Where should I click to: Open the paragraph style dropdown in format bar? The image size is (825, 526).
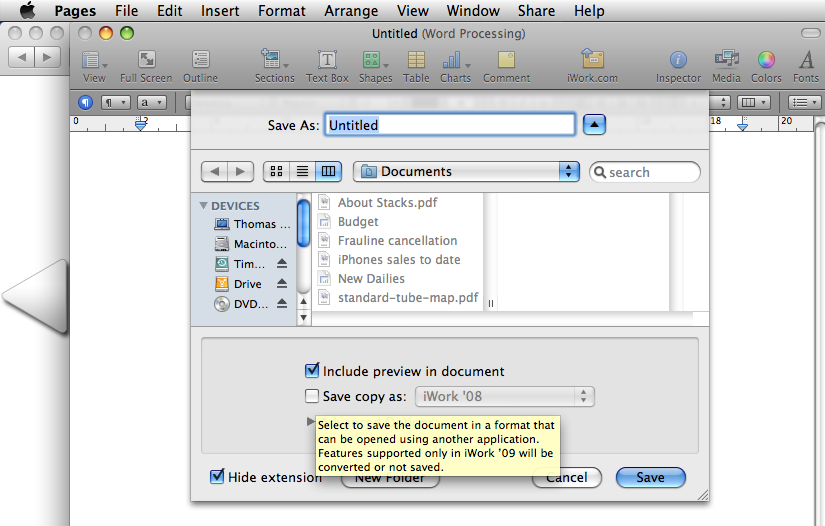tap(116, 103)
